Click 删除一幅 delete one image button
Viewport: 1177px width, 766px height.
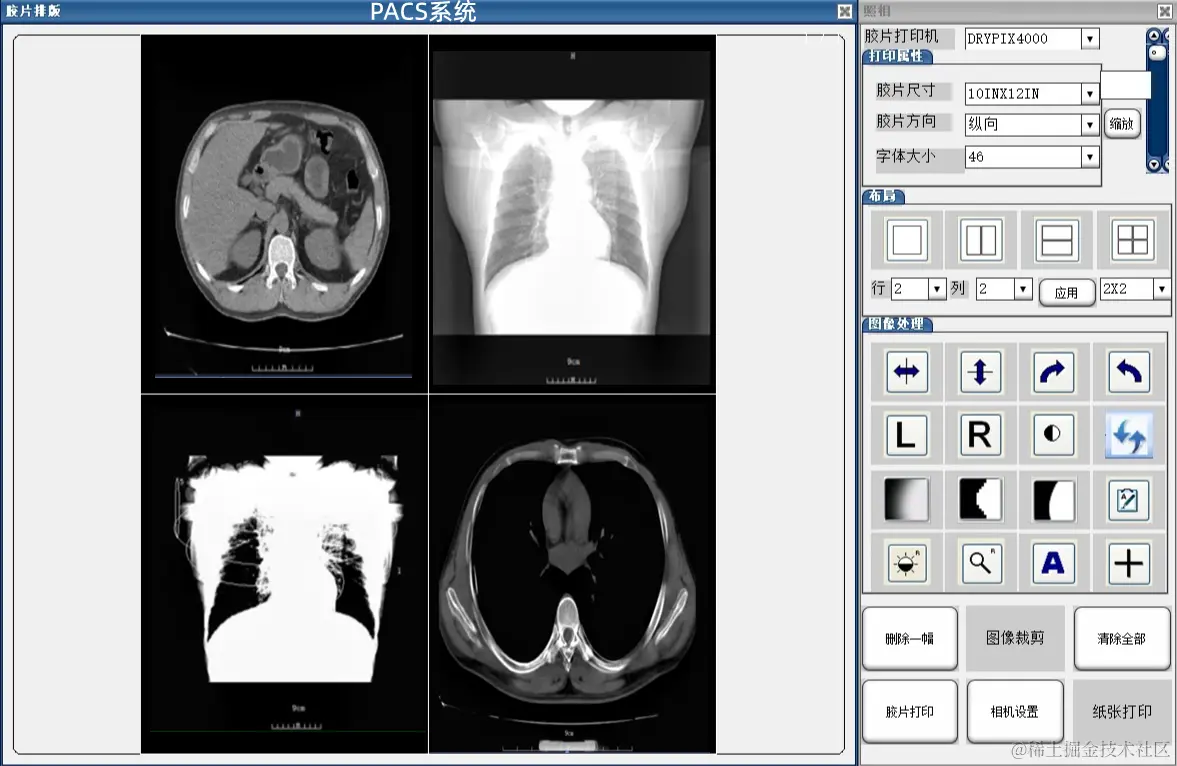[x=910, y=638]
